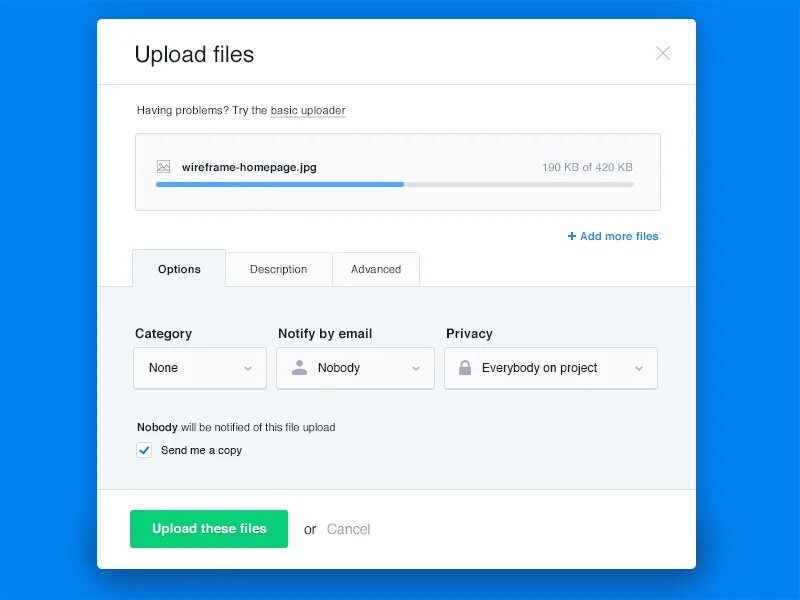This screenshot has width=800, height=600.
Task: Toggle the Send me a copy checkbox
Action: tap(144, 450)
